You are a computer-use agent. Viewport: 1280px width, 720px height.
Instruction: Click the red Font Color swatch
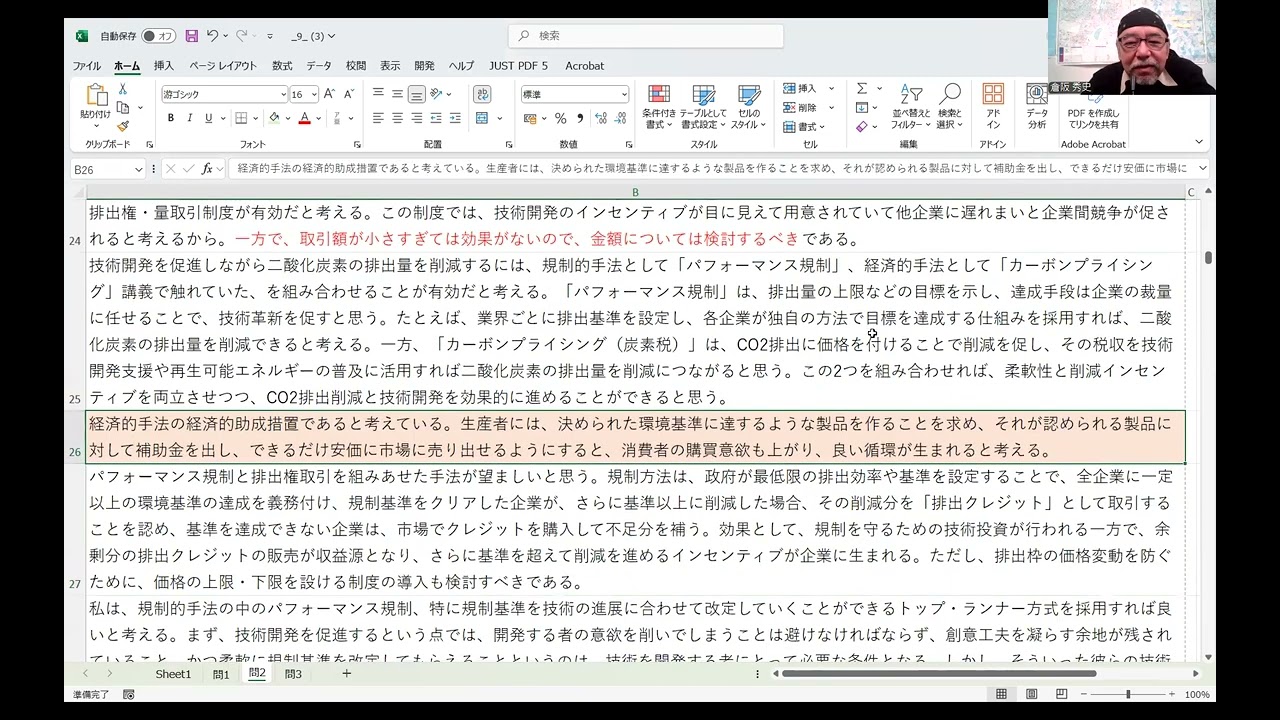pyautogui.click(x=305, y=118)
